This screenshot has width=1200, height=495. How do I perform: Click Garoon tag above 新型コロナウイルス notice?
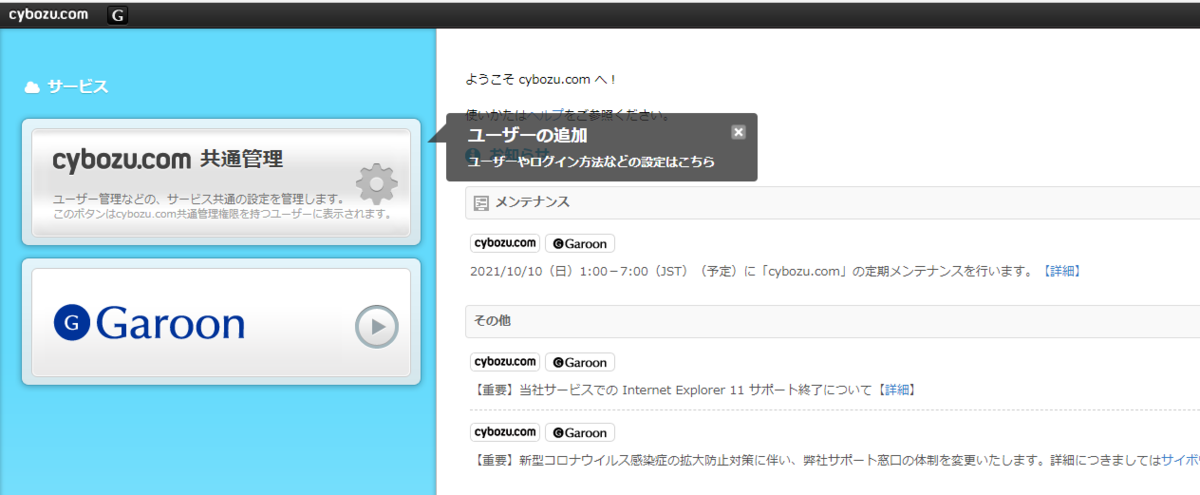[x=580, y=433]
